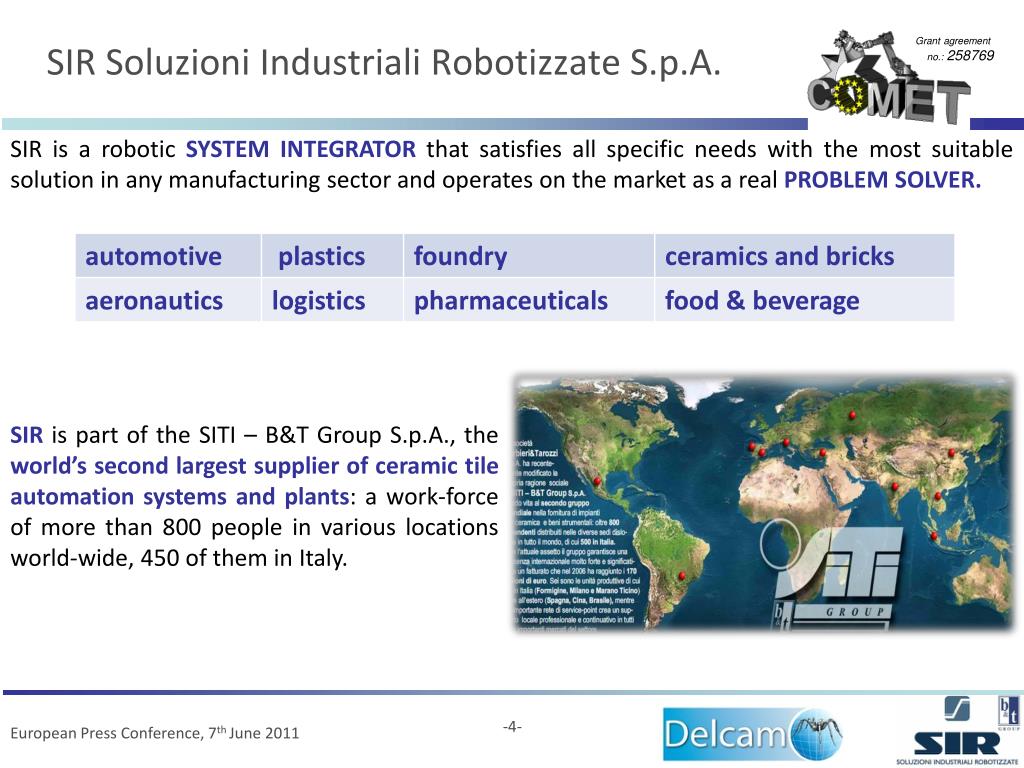Click the 'plastics' table cell

[332, 256]
